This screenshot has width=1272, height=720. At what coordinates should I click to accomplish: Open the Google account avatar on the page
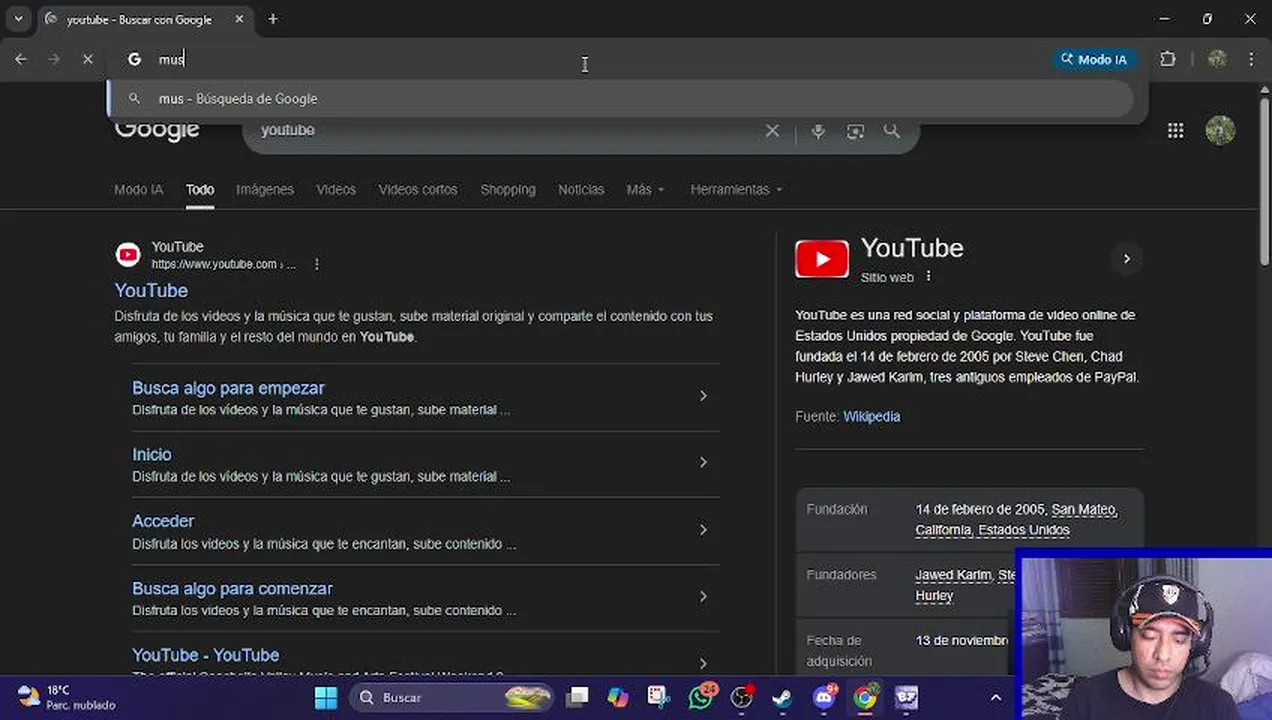click(x=1220, y=130)
